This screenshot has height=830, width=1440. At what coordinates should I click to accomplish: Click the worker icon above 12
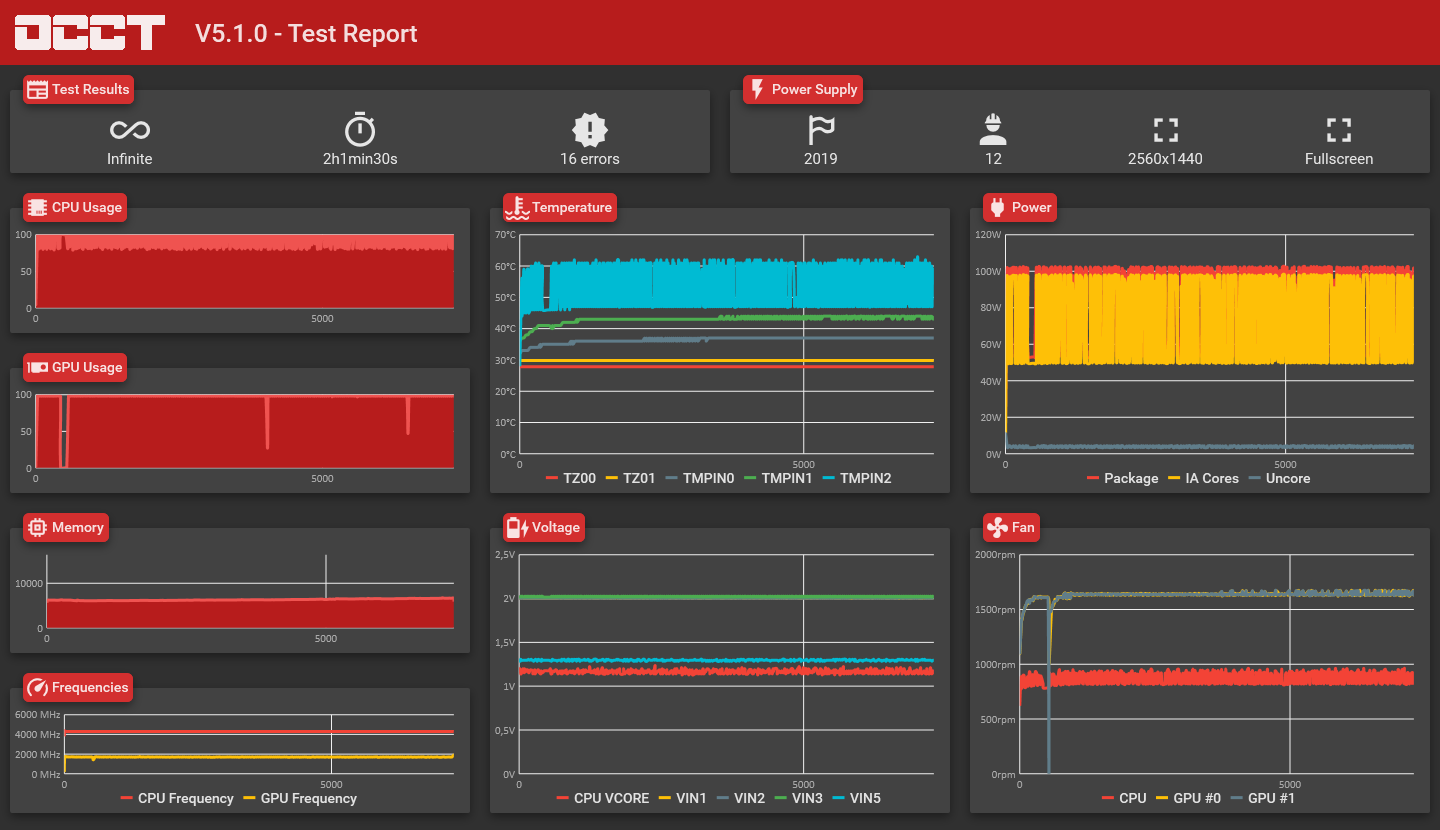tap(993, 129)
